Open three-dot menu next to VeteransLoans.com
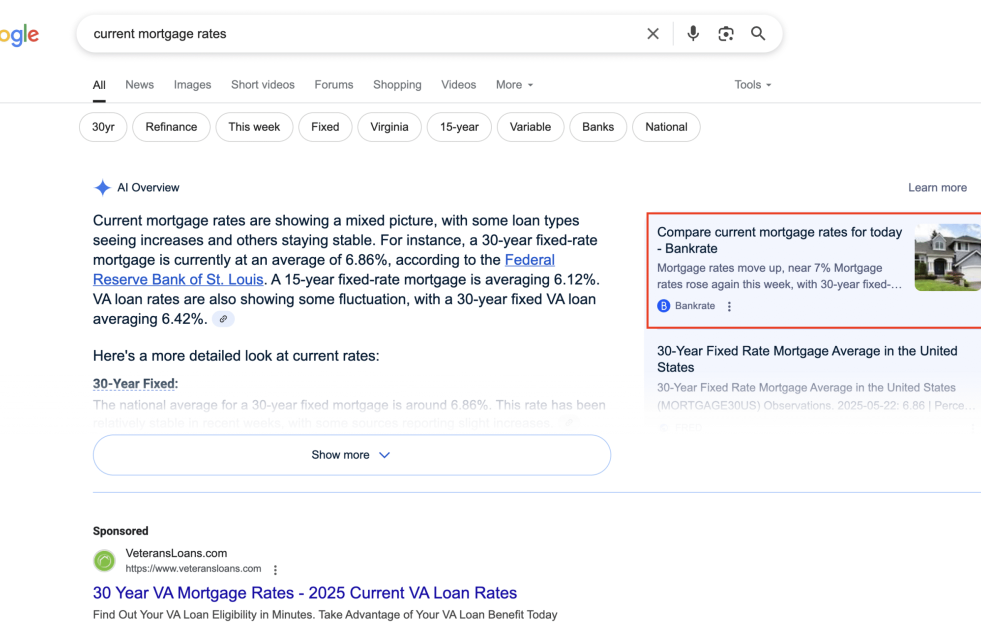Viewport: 981px width, 637px height. point(276,570)
